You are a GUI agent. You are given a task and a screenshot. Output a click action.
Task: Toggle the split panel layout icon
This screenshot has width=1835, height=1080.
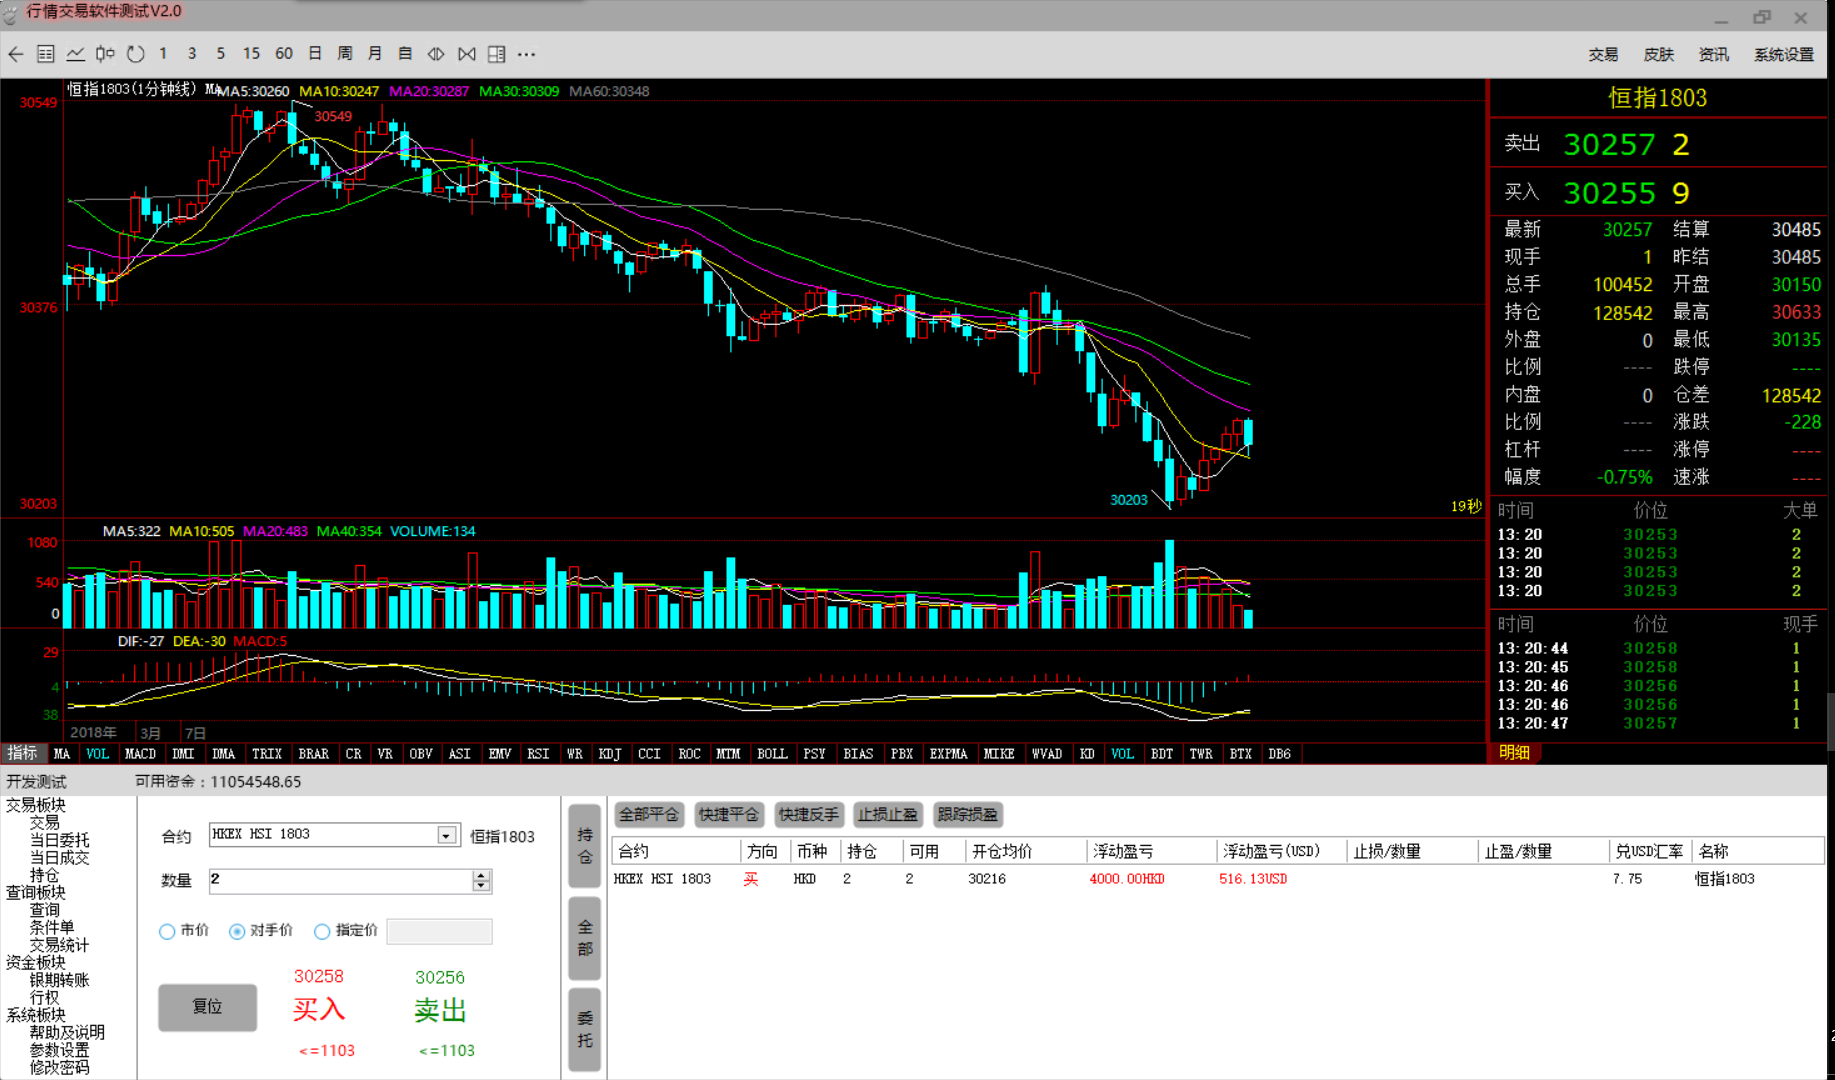point(497,54)
